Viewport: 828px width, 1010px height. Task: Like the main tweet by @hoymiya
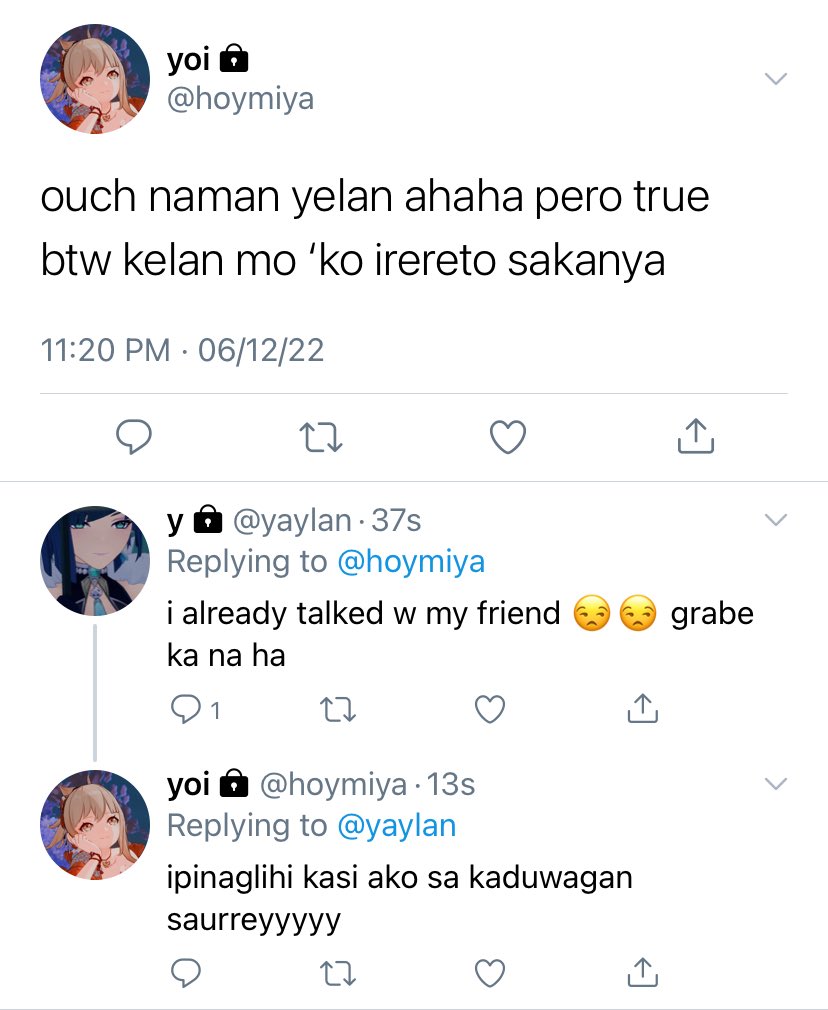[x=508, y=437]
